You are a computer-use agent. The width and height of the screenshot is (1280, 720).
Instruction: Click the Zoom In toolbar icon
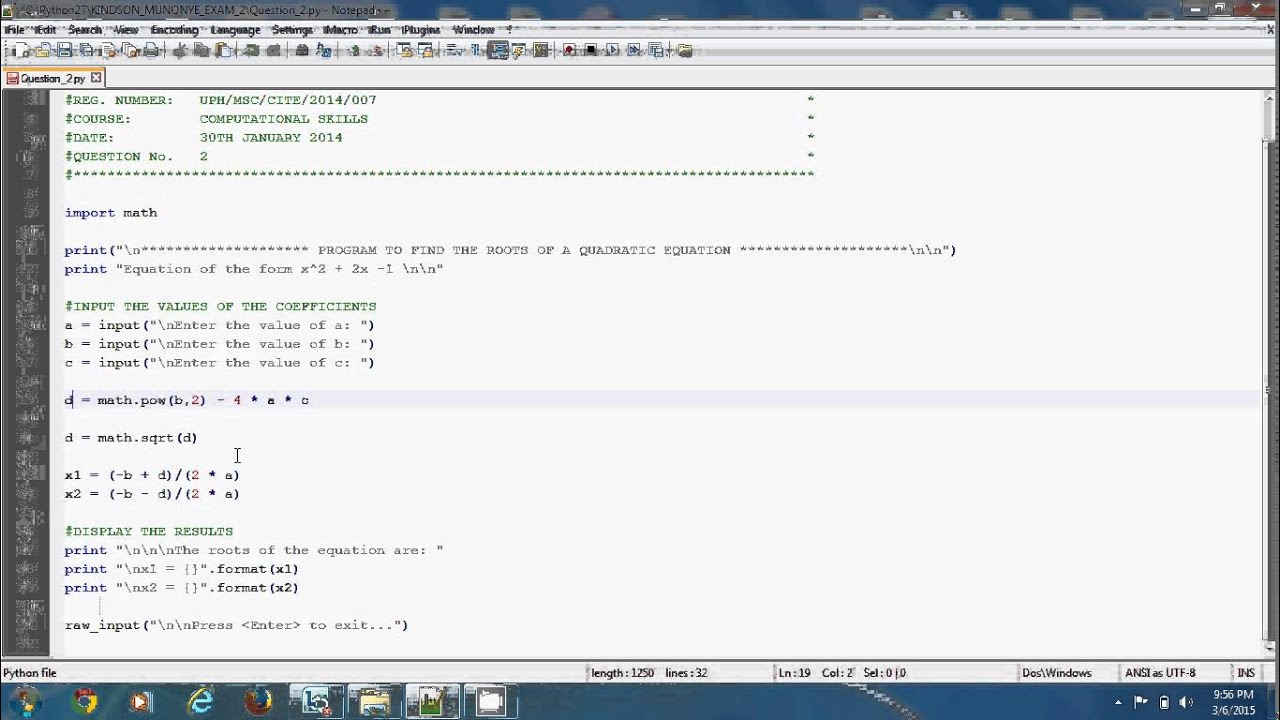coord(355,50)
